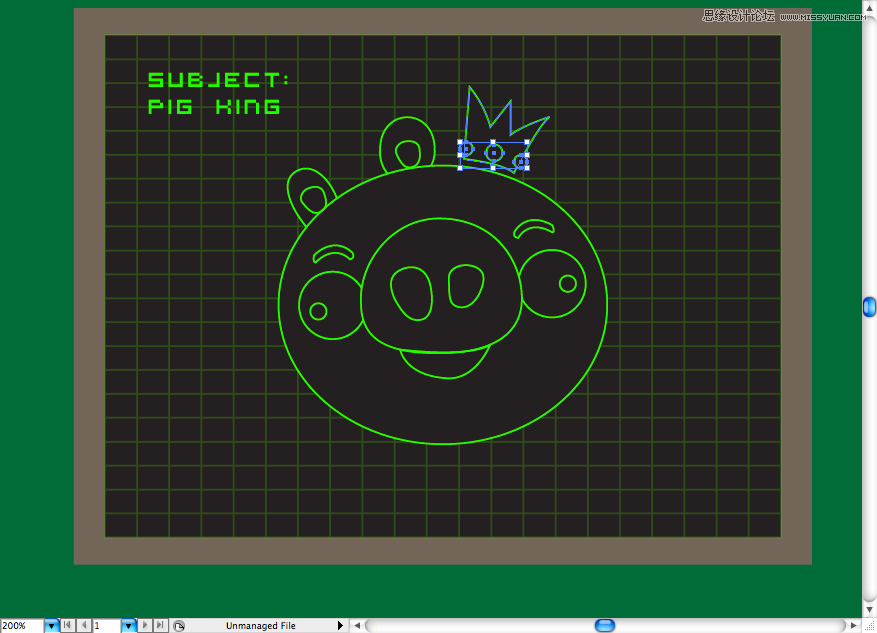The image size is (877, 633).
Task: Open the zoom level dropdown
Action: 51,626
